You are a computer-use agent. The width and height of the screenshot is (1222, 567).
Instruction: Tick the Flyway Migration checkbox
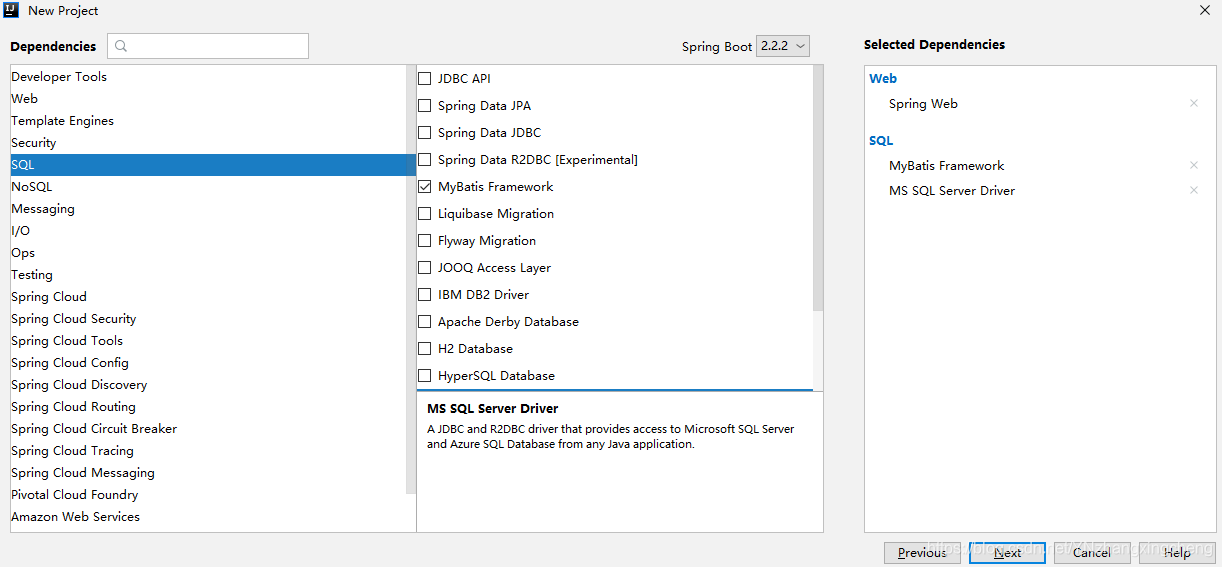point(425,240)
